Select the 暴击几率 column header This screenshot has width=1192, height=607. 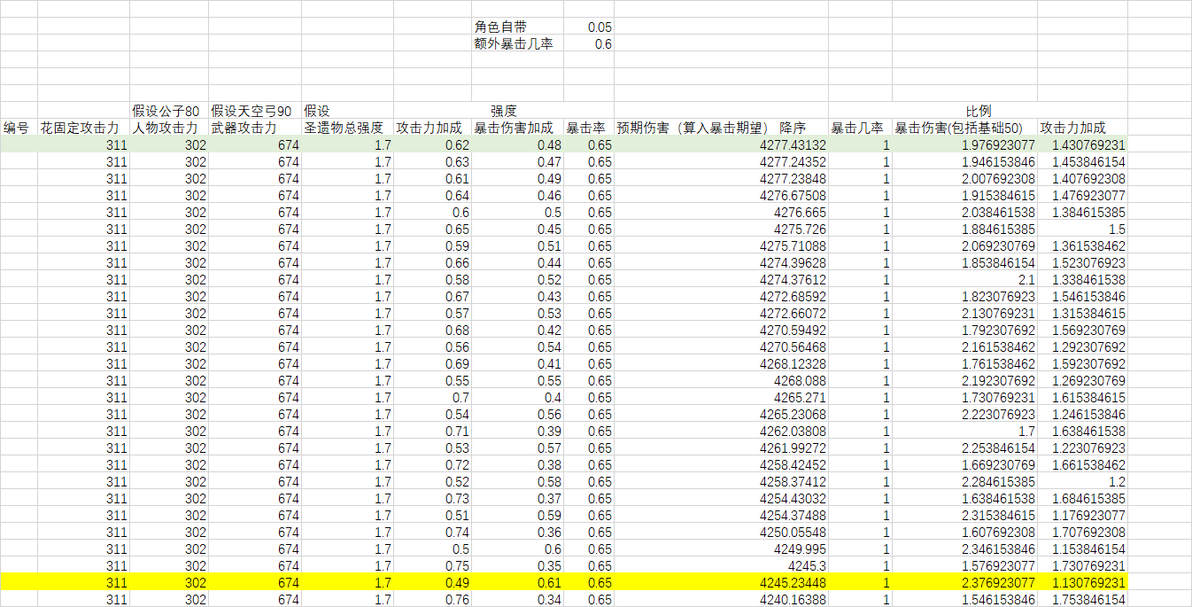coord(861,127)
